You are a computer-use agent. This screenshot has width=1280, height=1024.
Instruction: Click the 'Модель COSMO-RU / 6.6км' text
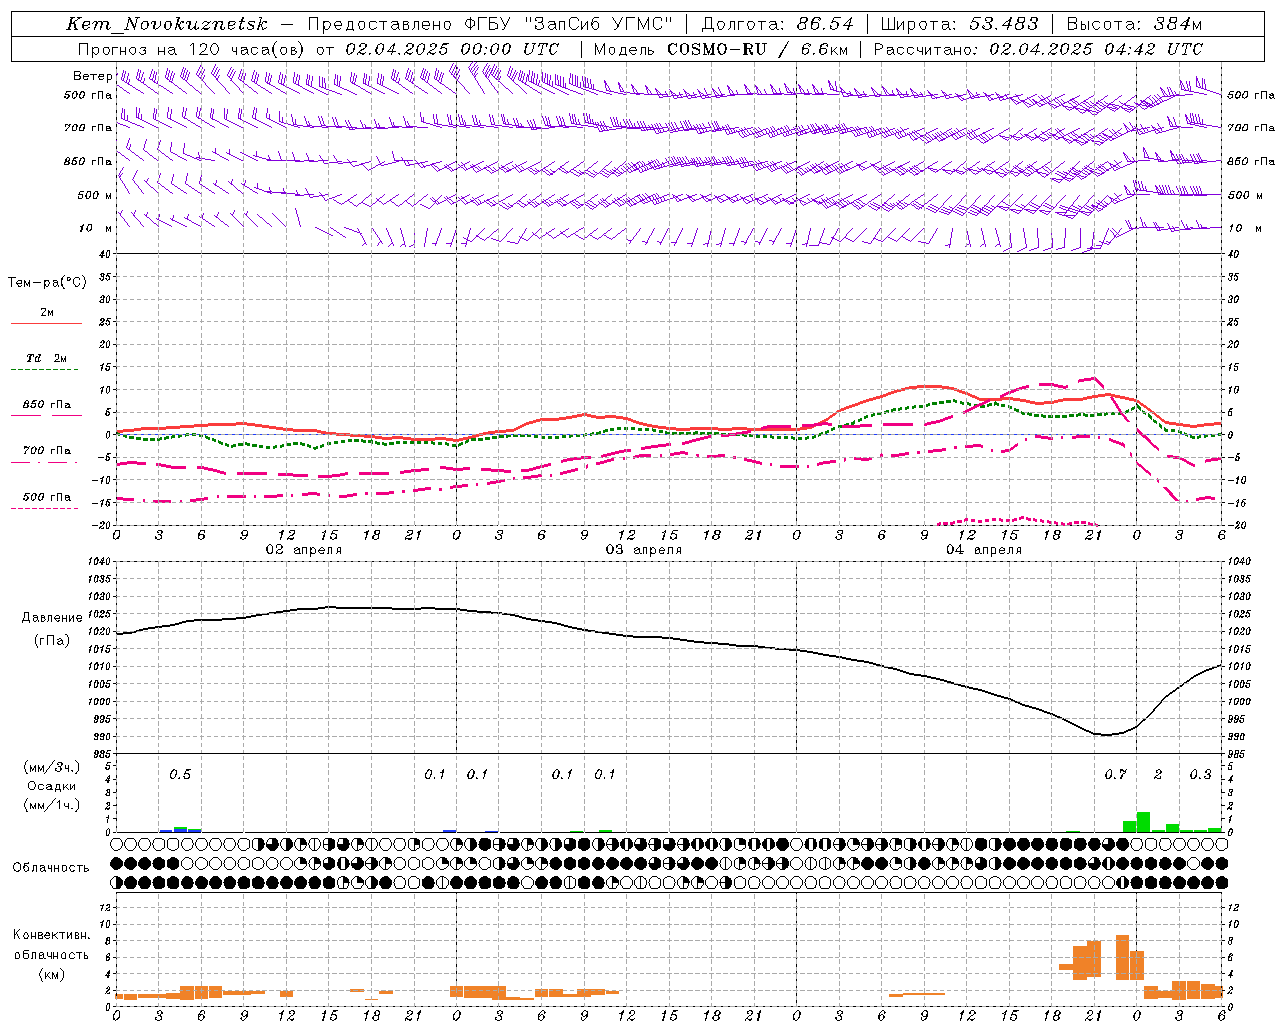pos(721,49)
